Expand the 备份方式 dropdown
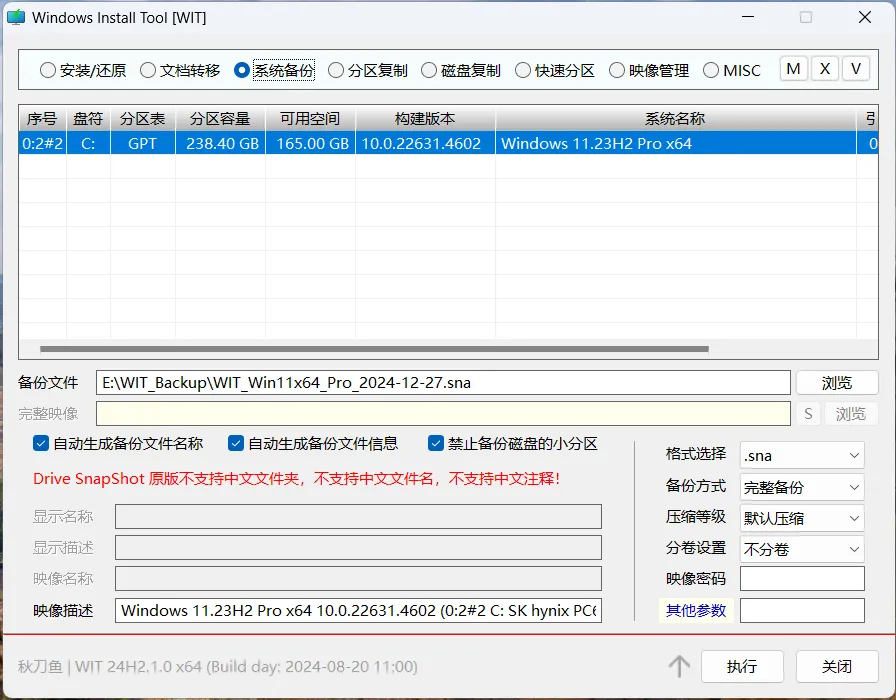Screen dimensions: 896x700 (802, 487)
